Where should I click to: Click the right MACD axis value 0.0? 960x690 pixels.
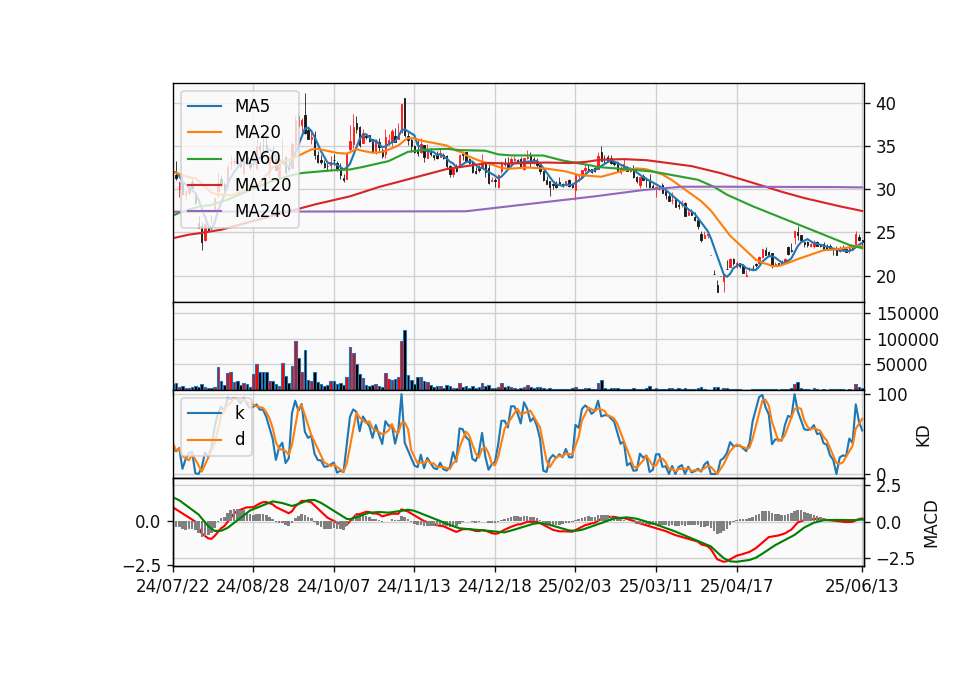point(889,523)
